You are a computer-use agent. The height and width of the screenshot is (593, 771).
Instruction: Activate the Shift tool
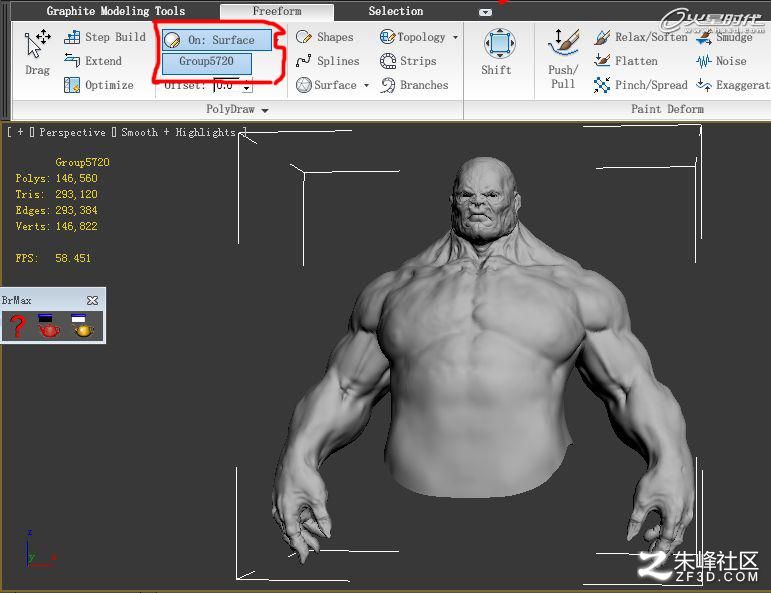[x=499, y=52]
